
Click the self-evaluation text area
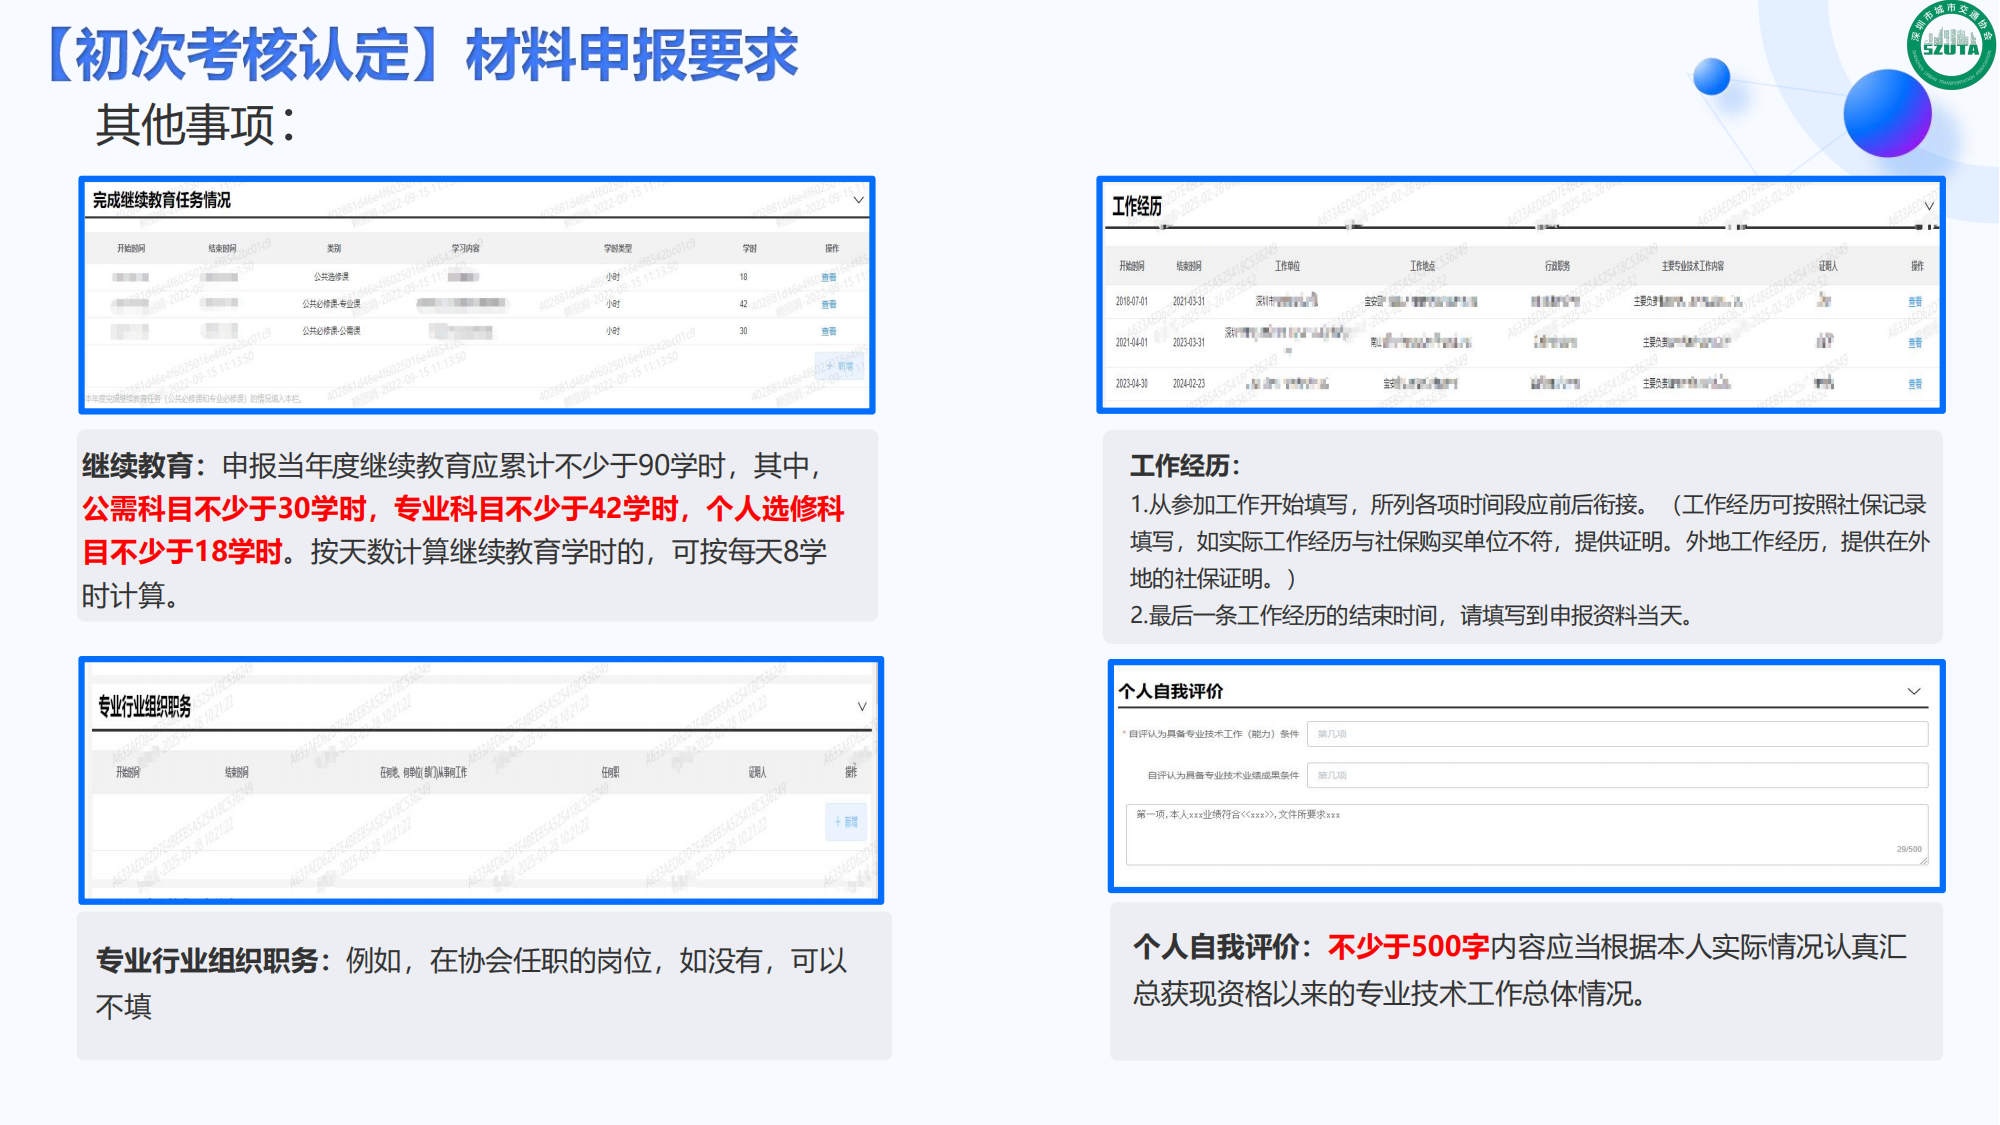click(1527, 834)
